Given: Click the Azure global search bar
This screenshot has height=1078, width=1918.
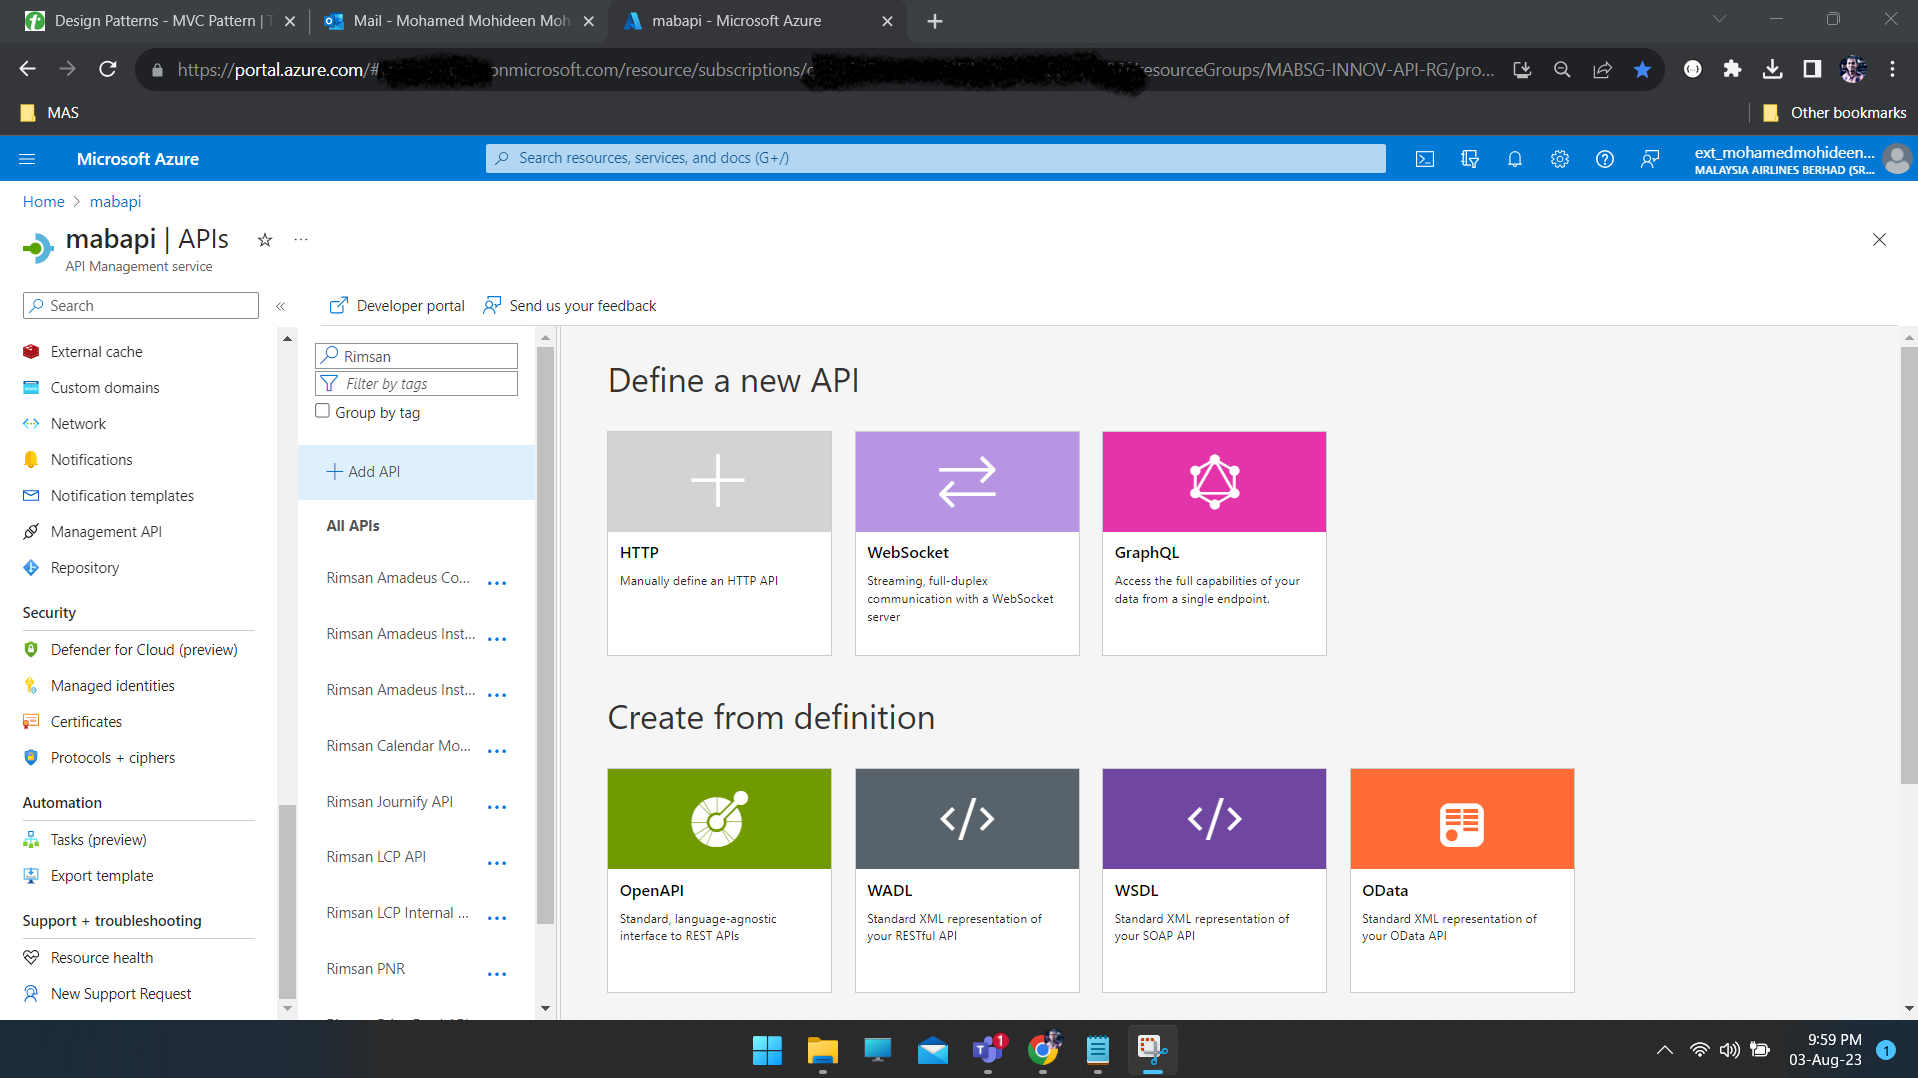Looking at the screenshot, I should click(936, 158).
